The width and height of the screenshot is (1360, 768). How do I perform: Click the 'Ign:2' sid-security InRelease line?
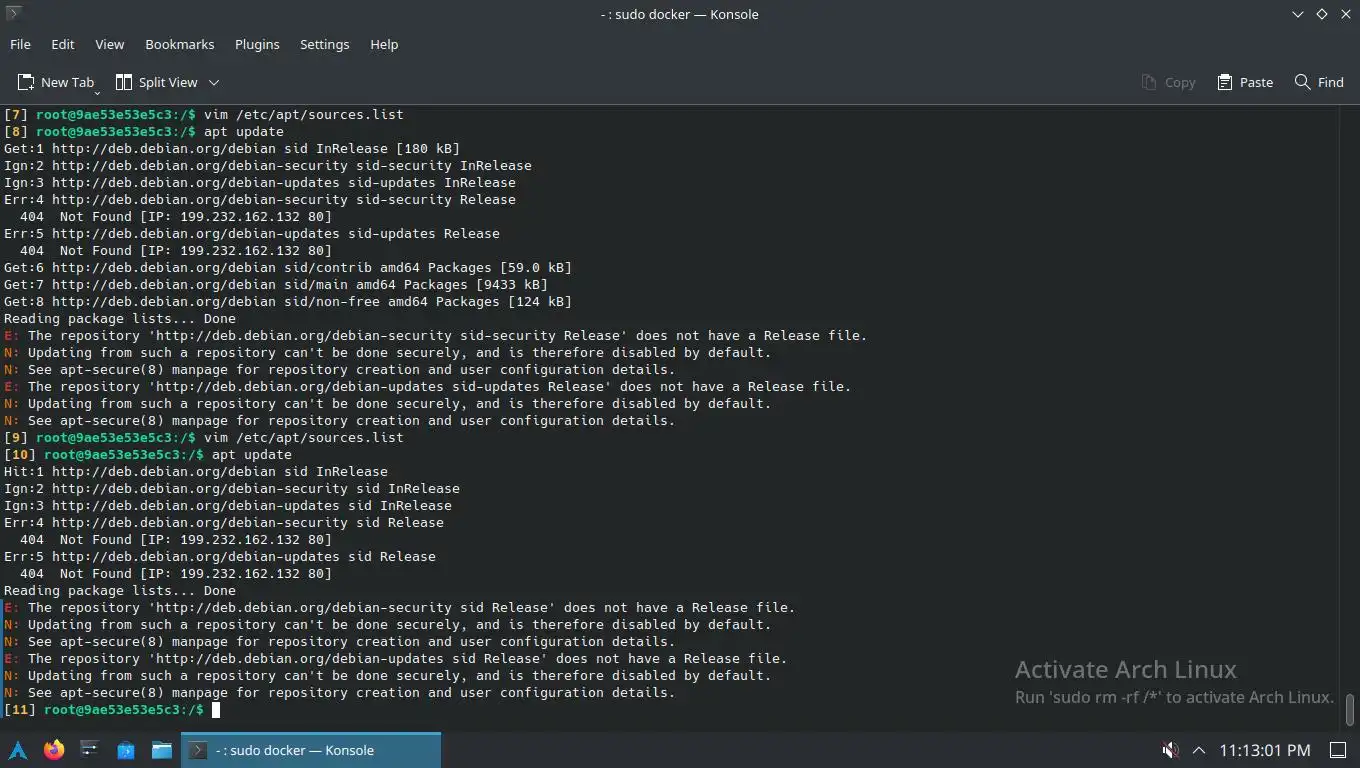click(x=268, y=165)
